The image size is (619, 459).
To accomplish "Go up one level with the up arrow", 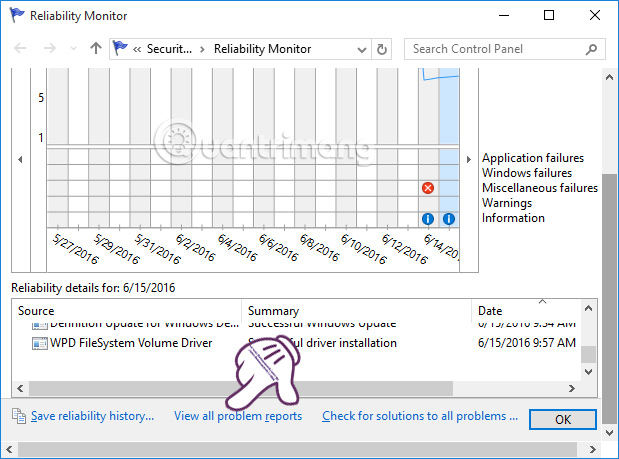I will (x=96, y=48).
